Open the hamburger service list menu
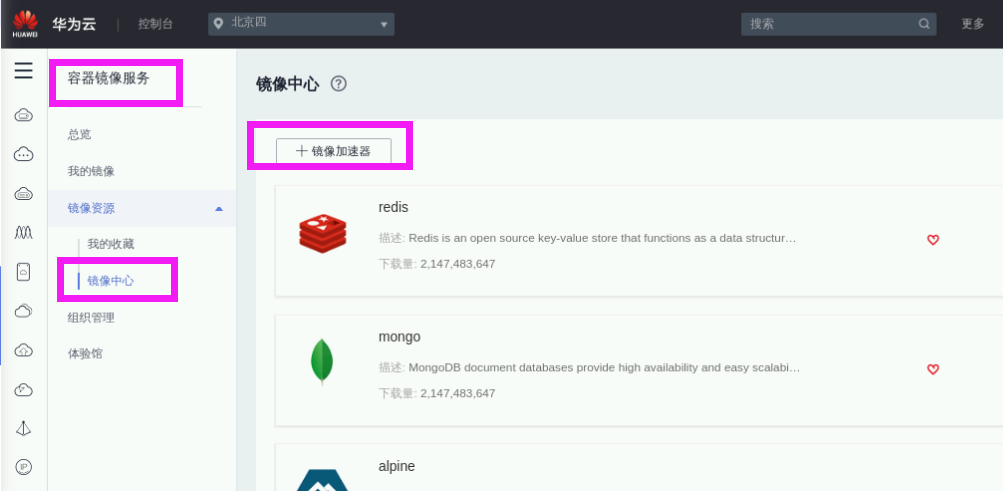The height and width of the screenshot is (491, 1003). 24,70
